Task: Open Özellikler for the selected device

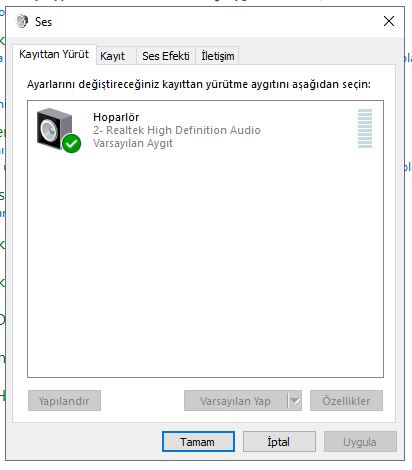Action: 346,401
